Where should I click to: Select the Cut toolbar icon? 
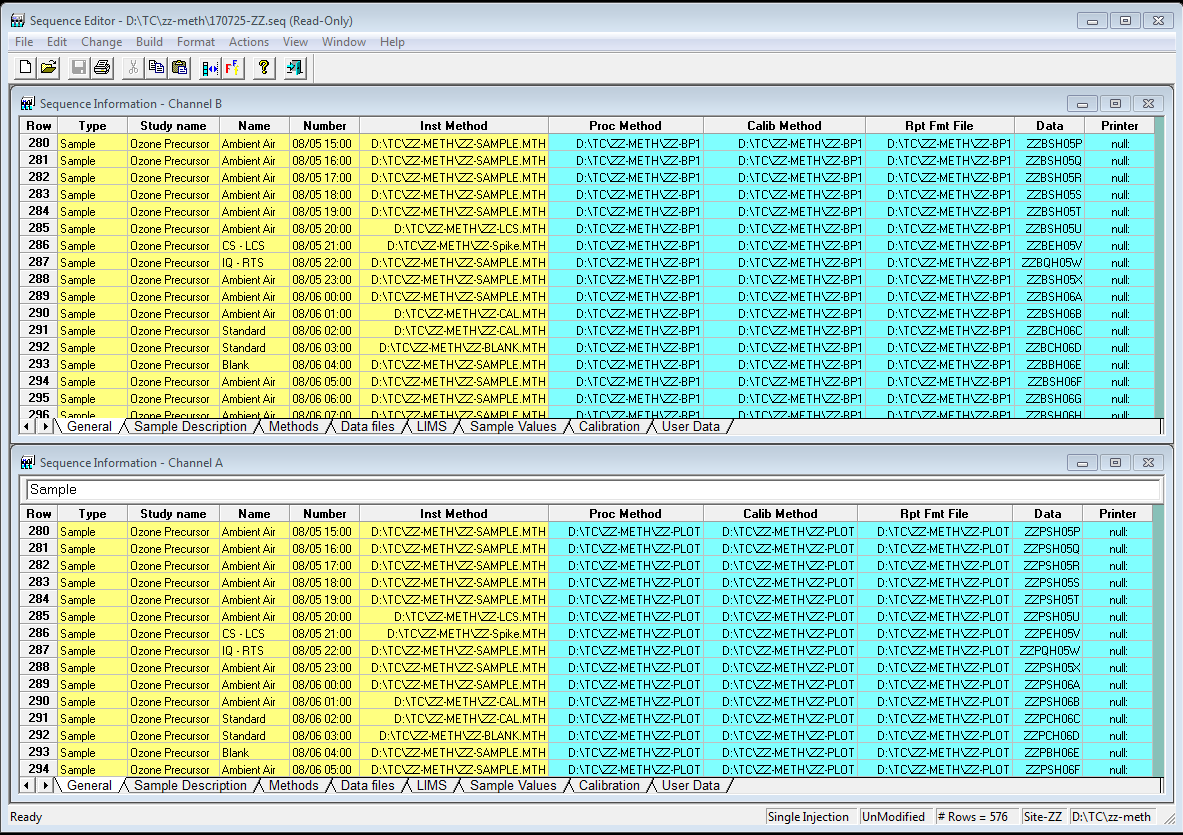point(133,67)
